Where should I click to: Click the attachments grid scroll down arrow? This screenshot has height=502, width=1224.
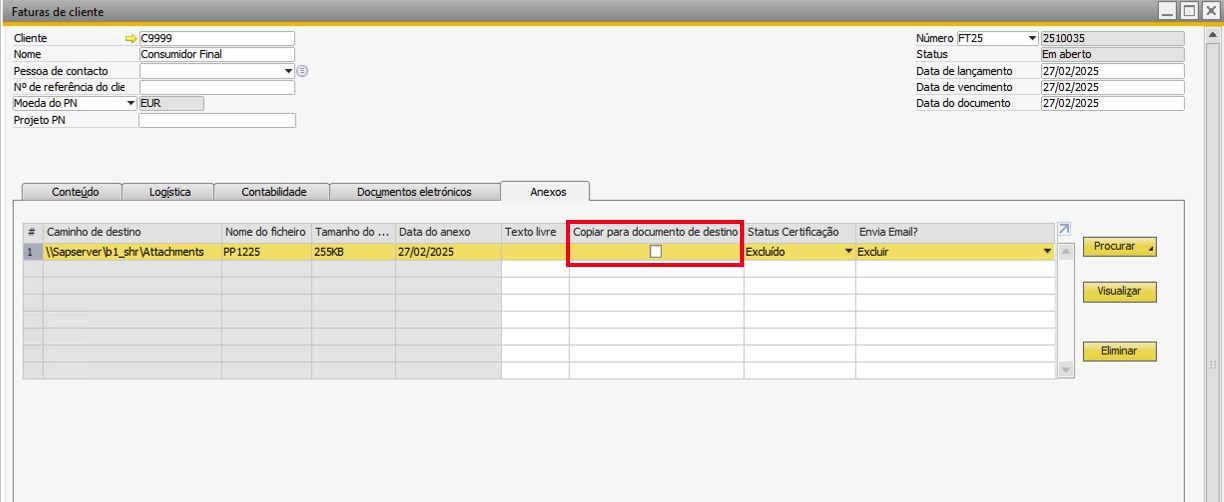tap(1065, 370)
